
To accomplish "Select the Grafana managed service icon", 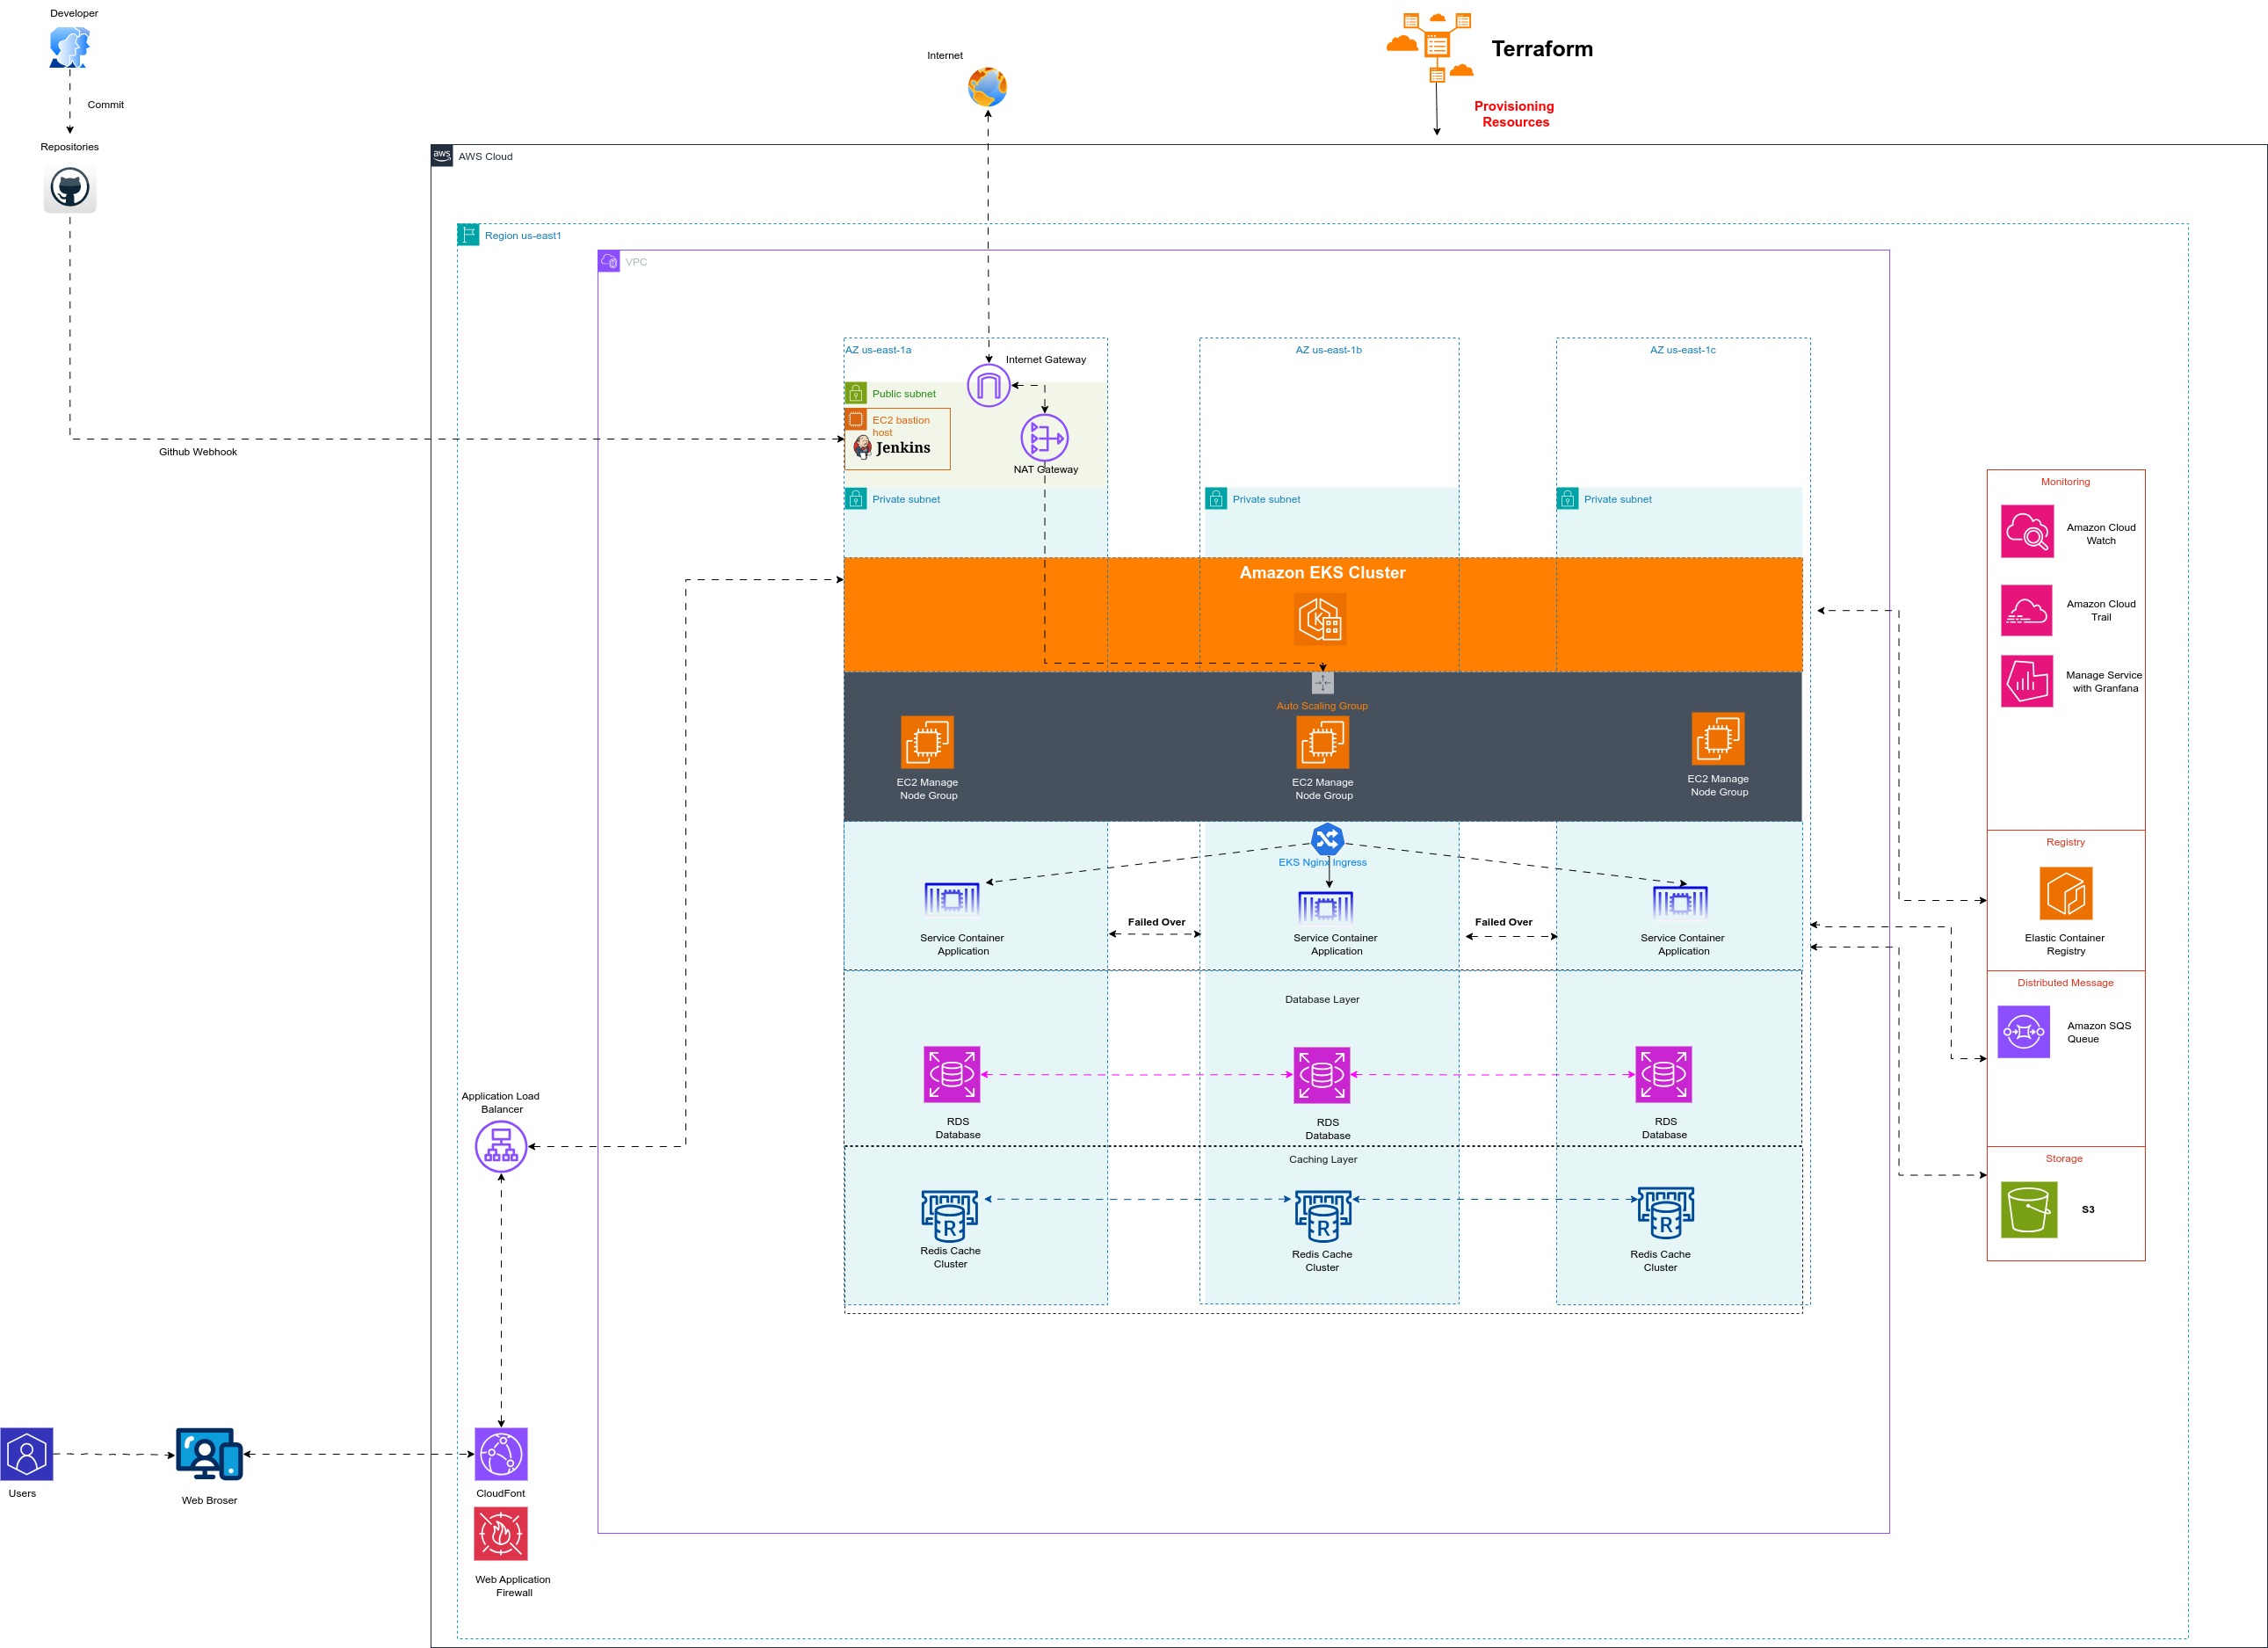I will point(2027,681).
